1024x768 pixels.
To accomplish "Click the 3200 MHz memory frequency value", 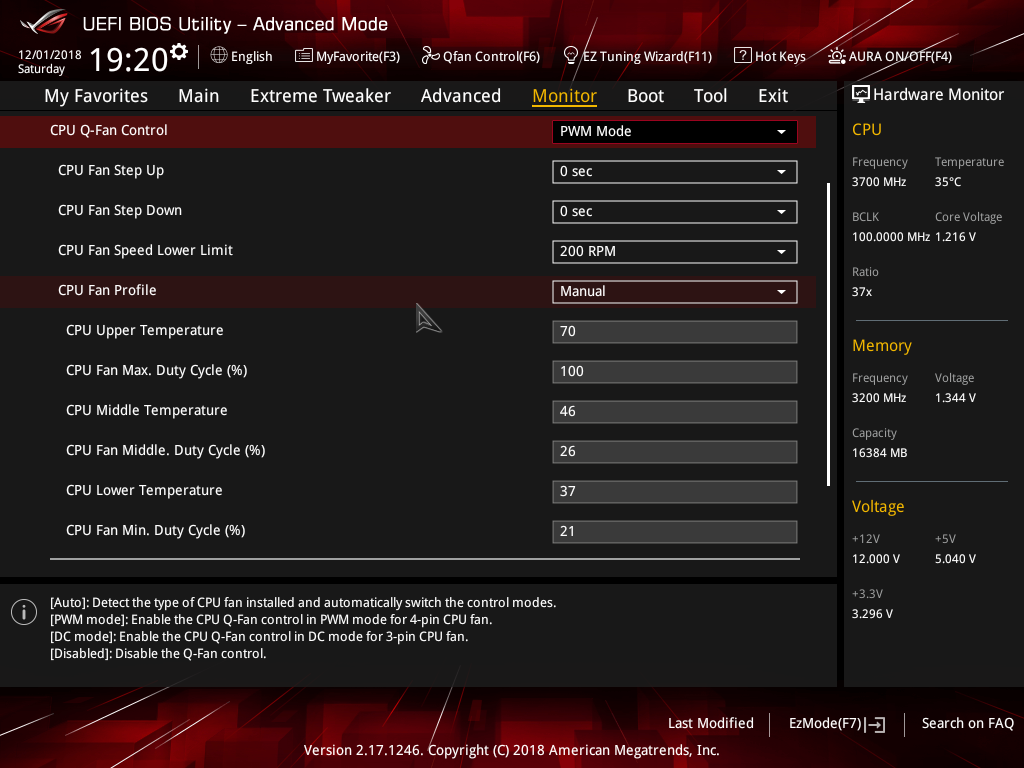I will [878, 398].
